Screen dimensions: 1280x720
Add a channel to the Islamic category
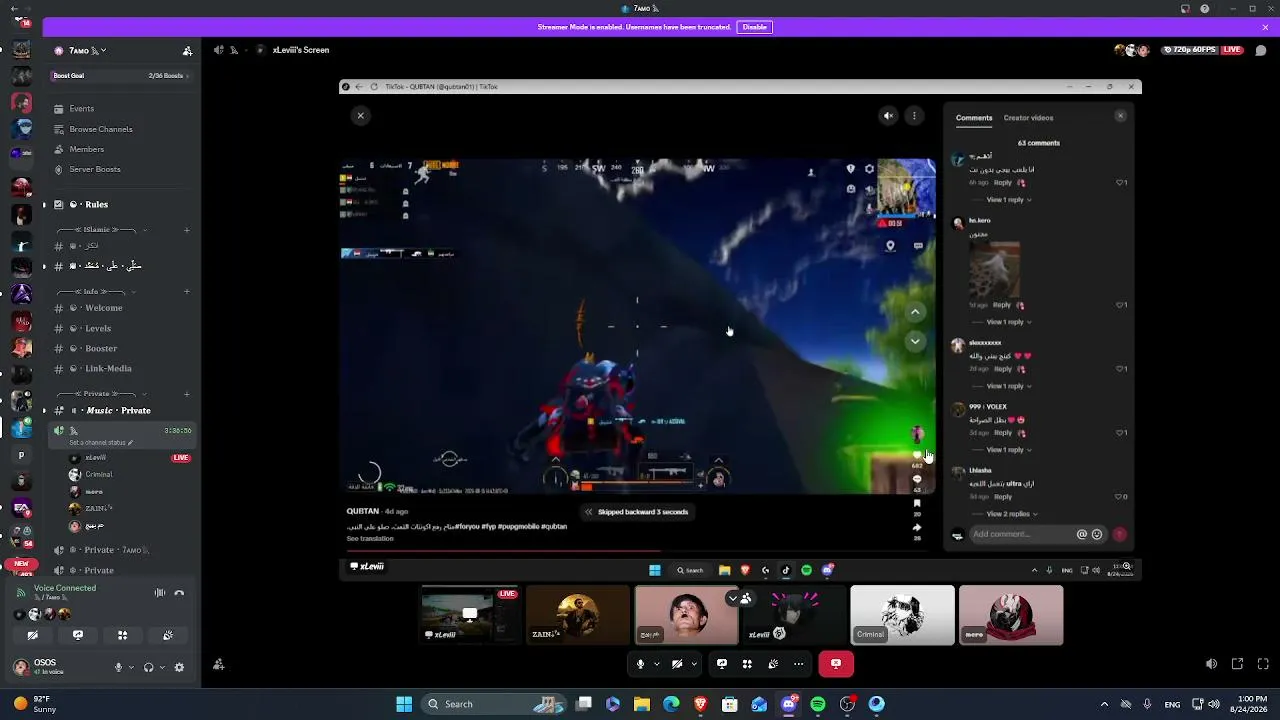(187, 230)
